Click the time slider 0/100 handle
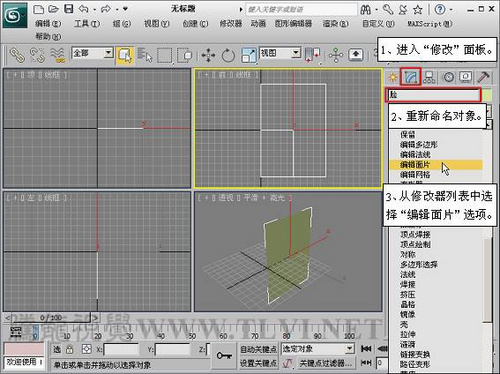500x374 pixels. click(x=51, y=318)
